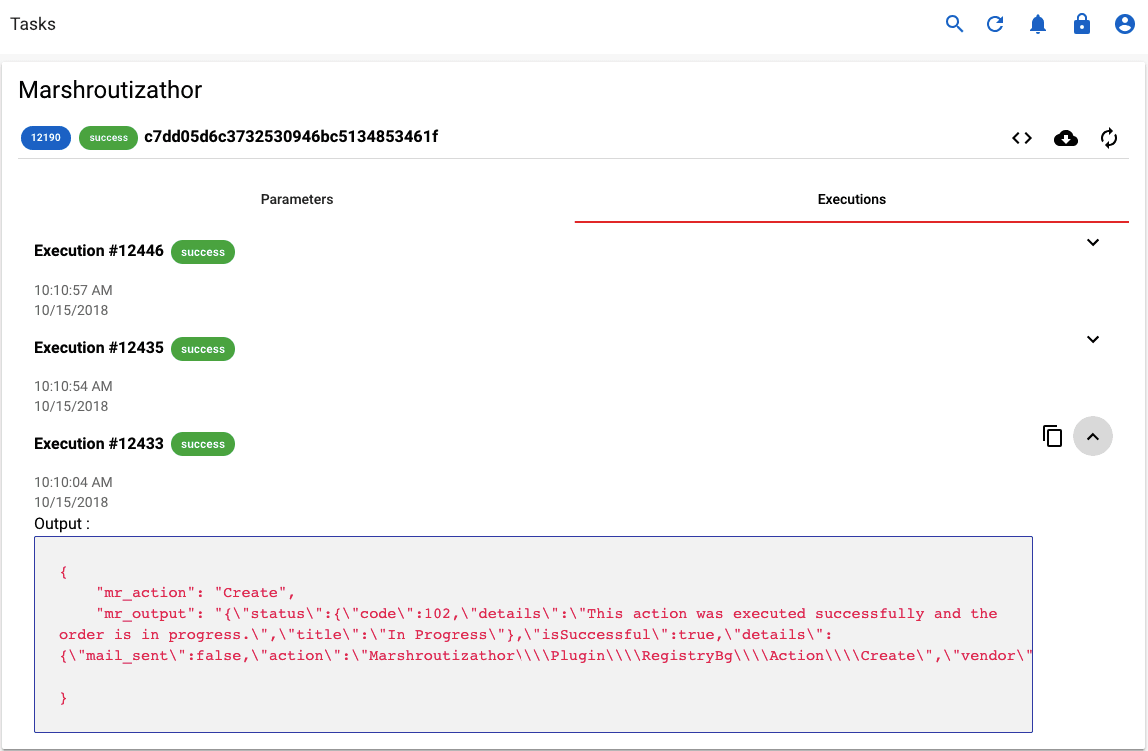Expand Execution #12435 details
This screenshot has height=751, width=1148.
coord(1093,339)
